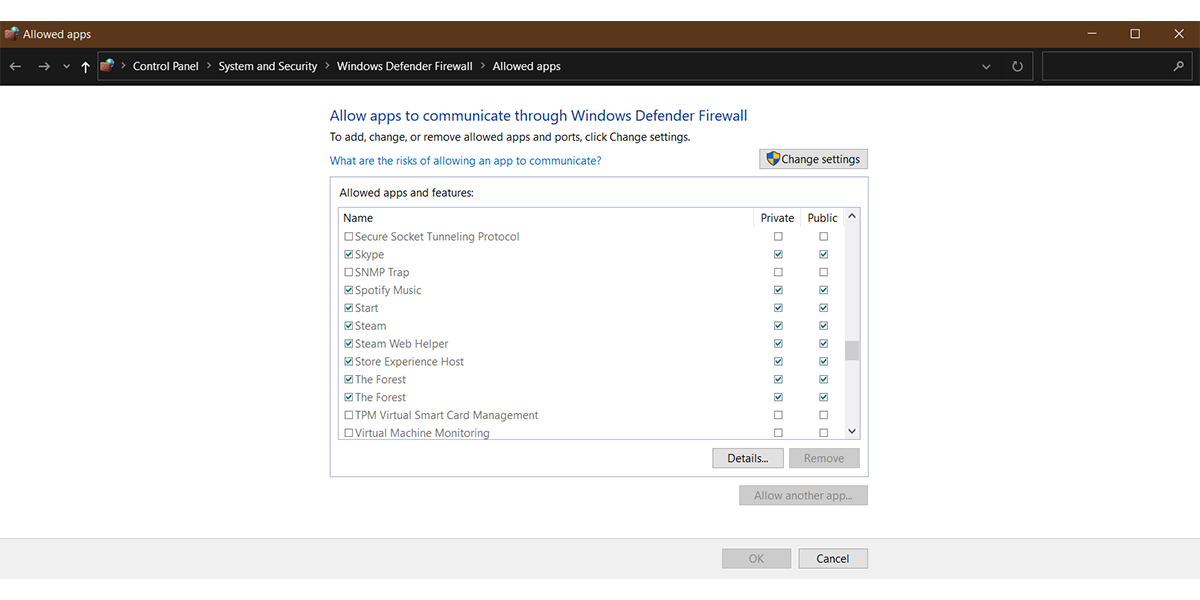The width and height of the screenshot is (1200, 600).
Task: Toggle the Skype app checkbox
Action: point(349,255)
